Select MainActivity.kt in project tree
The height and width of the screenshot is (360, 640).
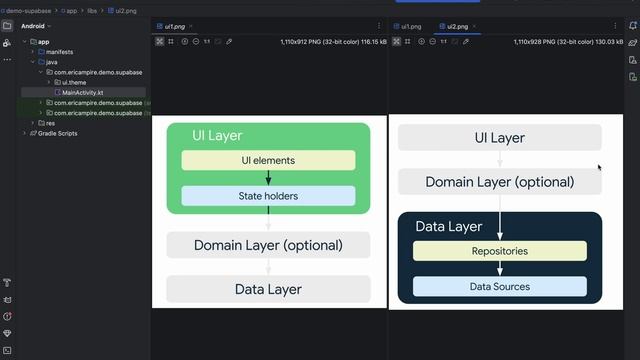[83, 93]
